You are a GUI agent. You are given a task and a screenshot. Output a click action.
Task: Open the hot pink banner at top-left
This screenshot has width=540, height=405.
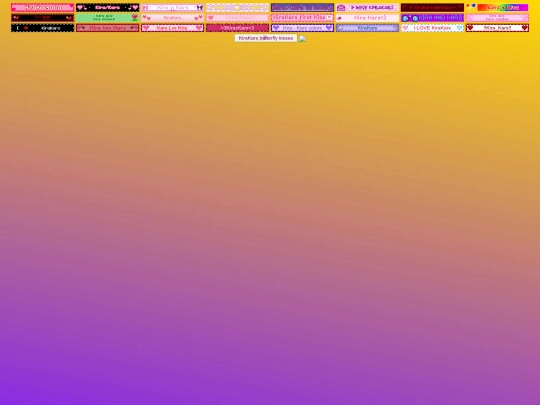click(42, 8)
